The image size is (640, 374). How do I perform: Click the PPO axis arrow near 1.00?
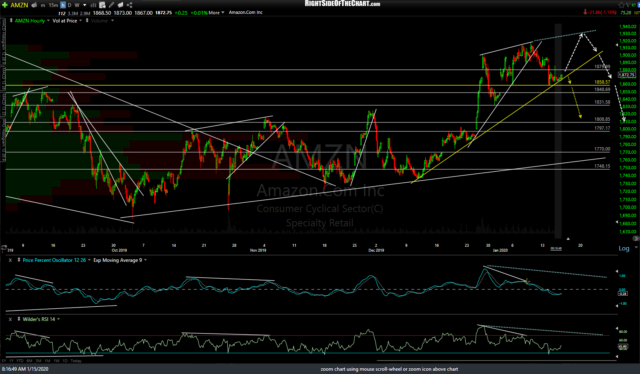tap(617, 272)
